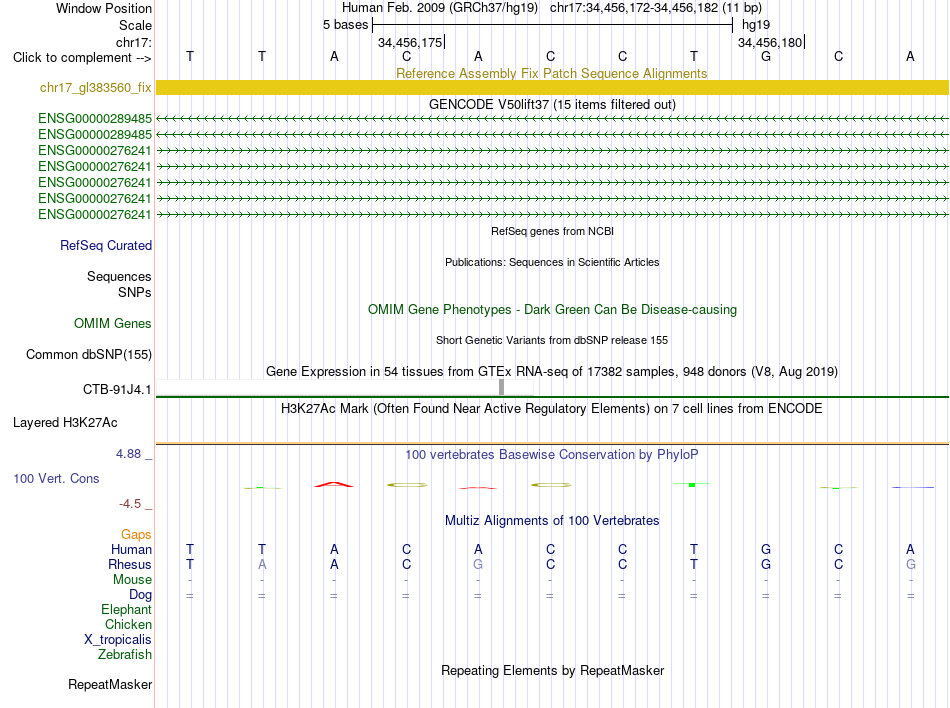
Task: Open the GTEx Gene Expression track title
Action: pyautogui.click(x=552, y=371)
